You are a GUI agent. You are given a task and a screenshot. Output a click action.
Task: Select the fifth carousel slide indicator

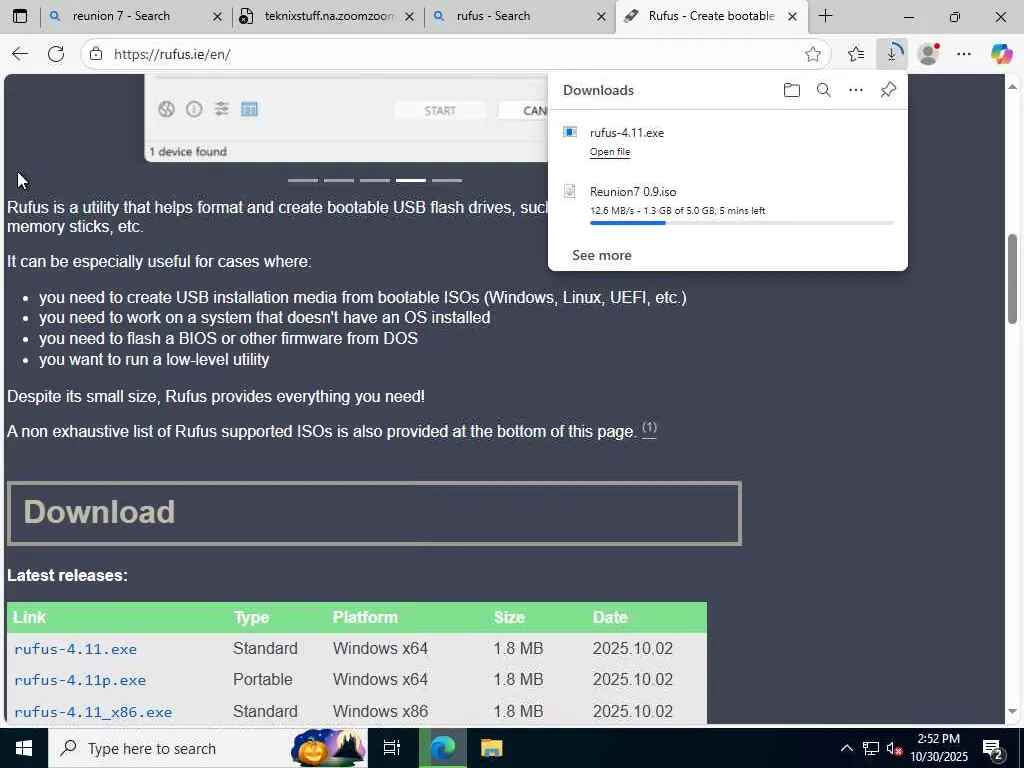pyautogui.click(x=447, y=180)
